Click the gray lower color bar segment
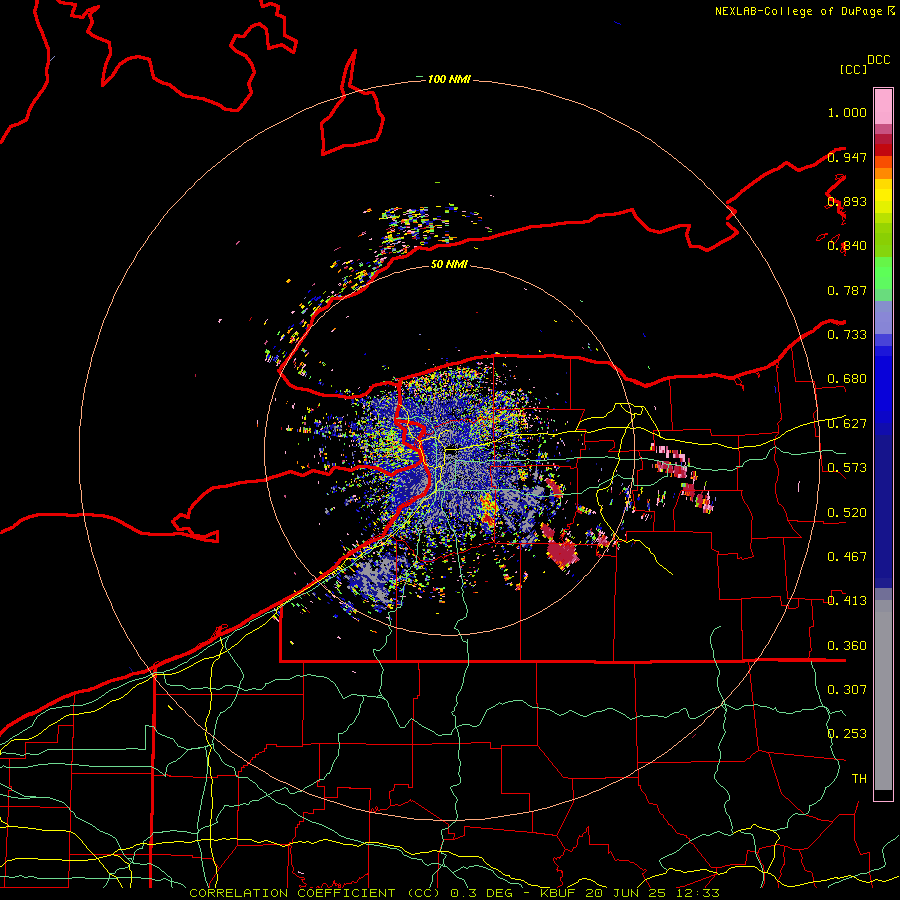The width and height of the screenshot is (900, 900). tap(883, 695)
